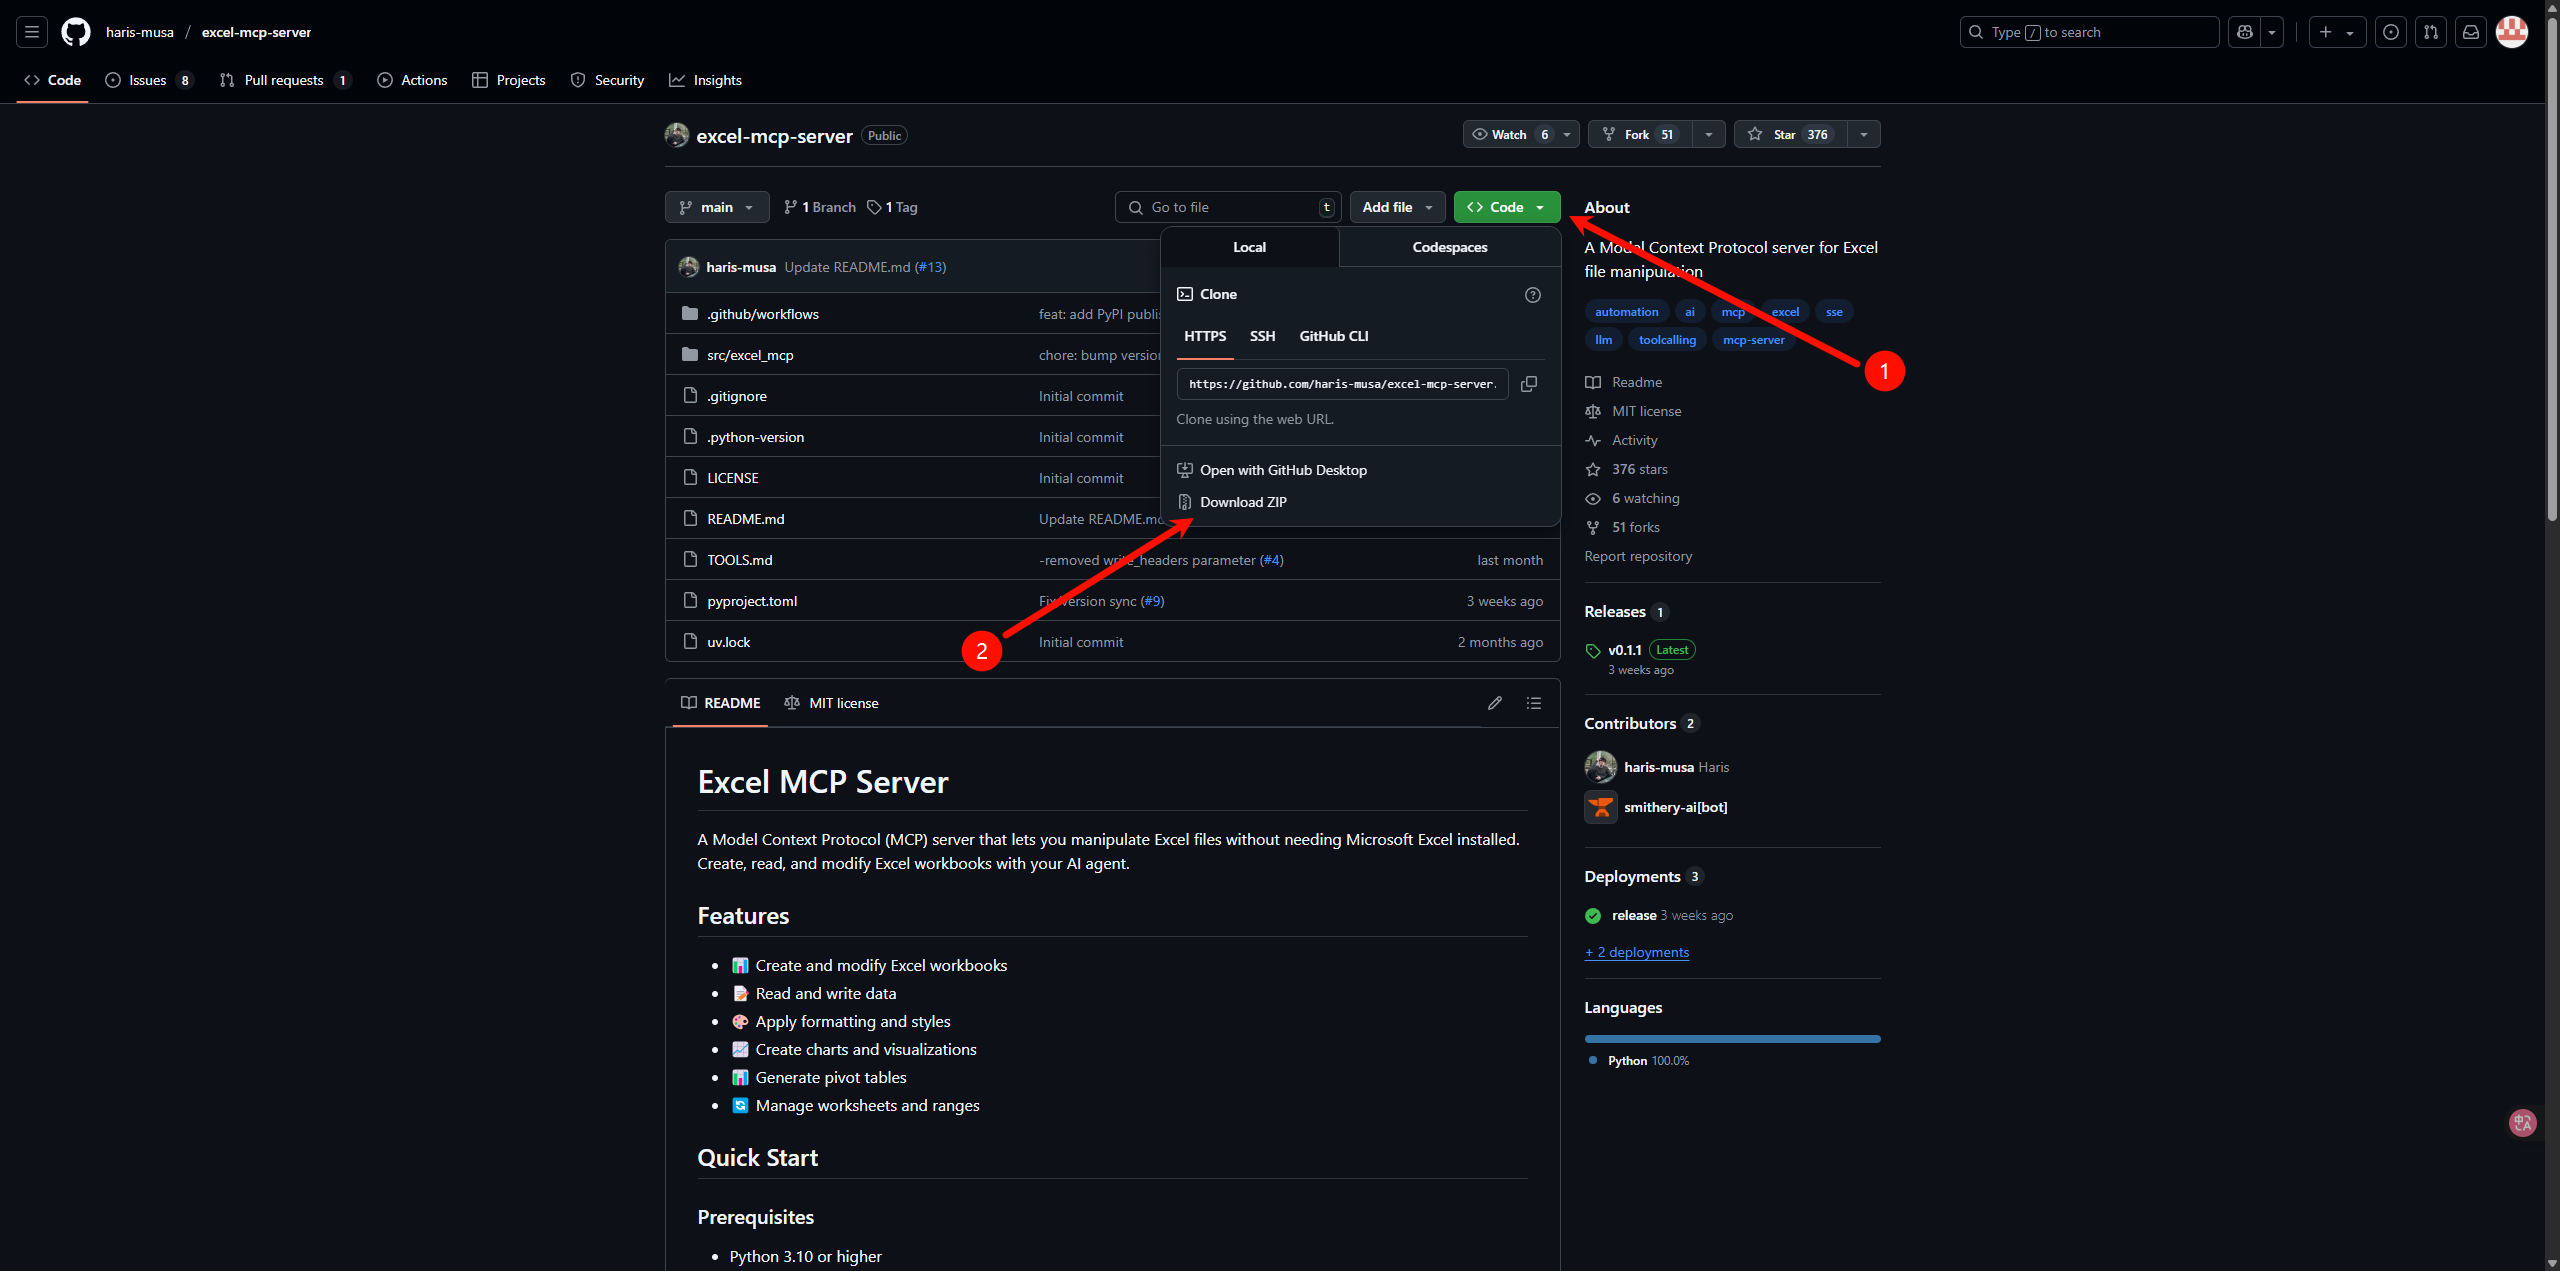Viewport: 2560px width, 1271px height.
Task: Click the edit README pencil icon
Action: 1495,703
